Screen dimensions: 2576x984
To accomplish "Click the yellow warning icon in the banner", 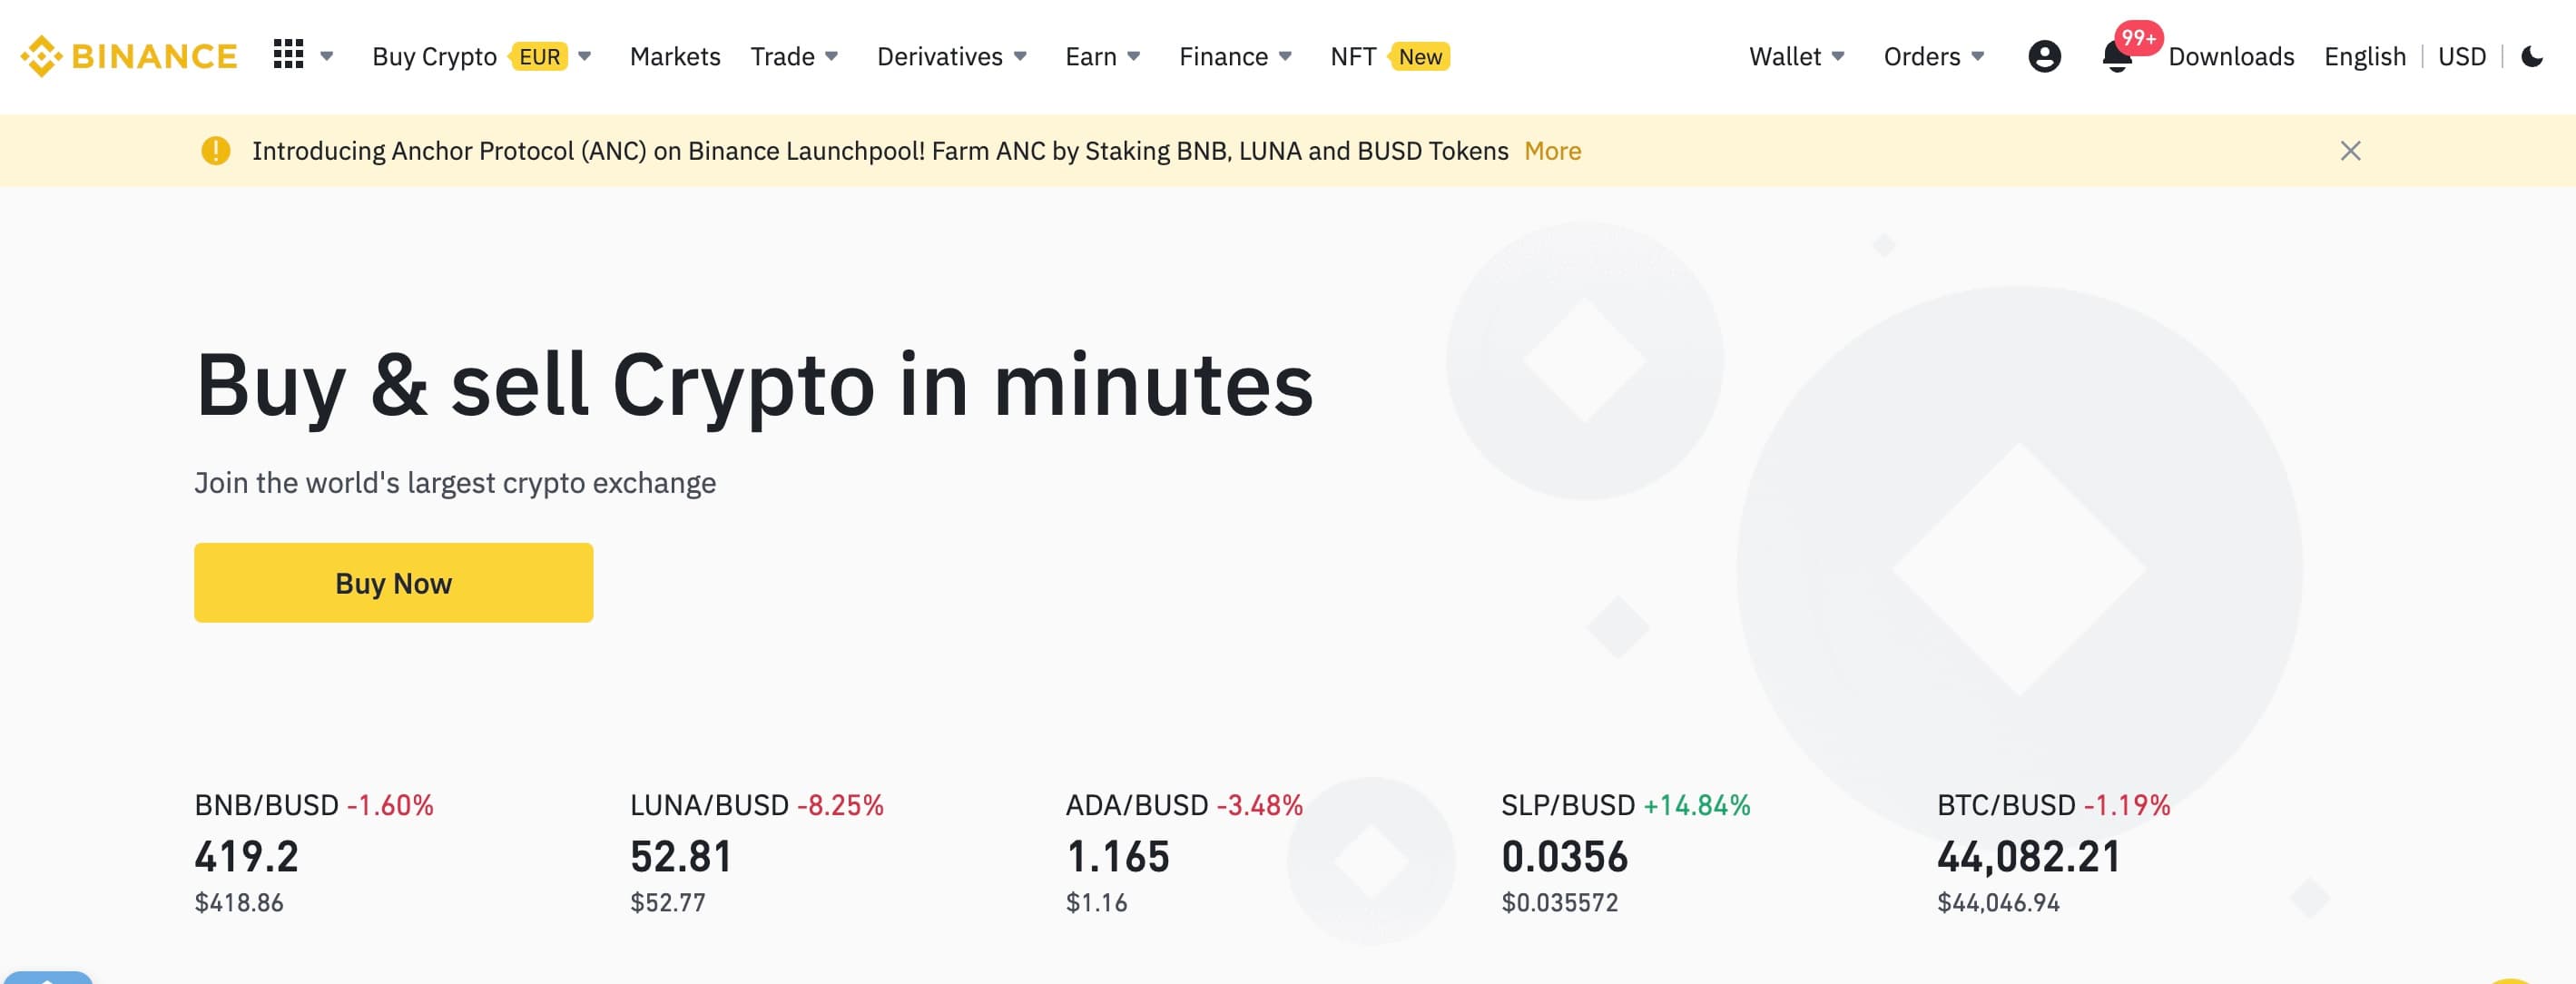I will 216,150.
